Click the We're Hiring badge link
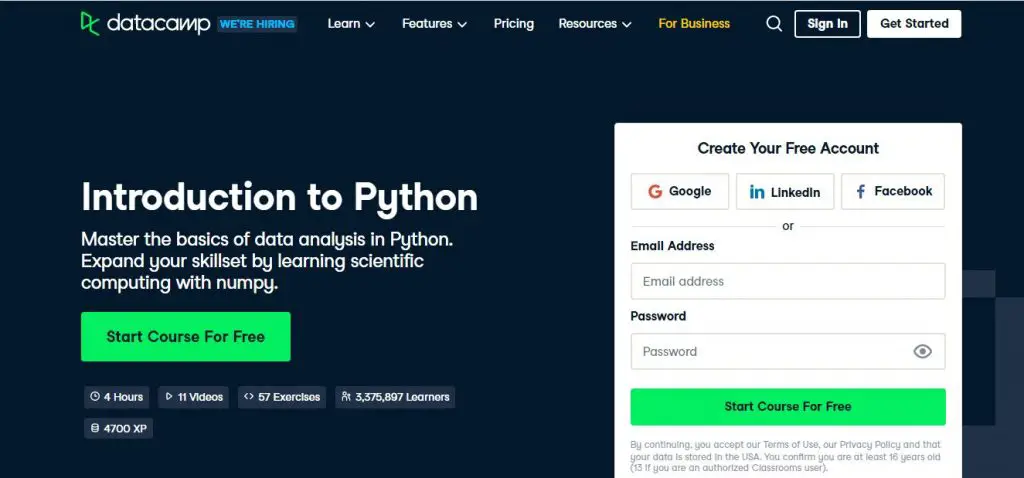 point(257,24)
